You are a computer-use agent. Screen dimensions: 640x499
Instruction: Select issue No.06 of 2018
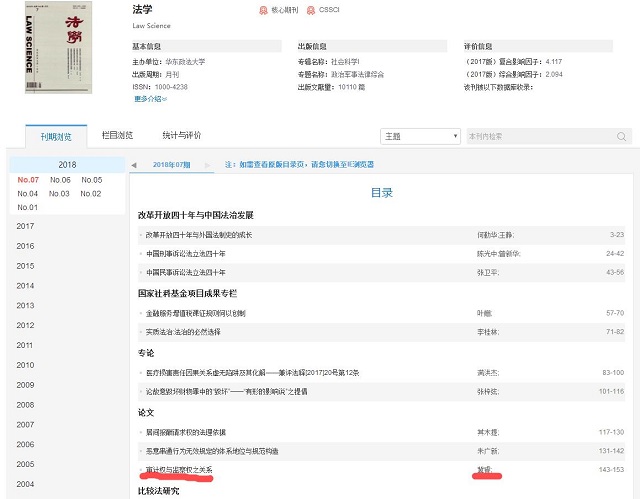pos(60,180)
